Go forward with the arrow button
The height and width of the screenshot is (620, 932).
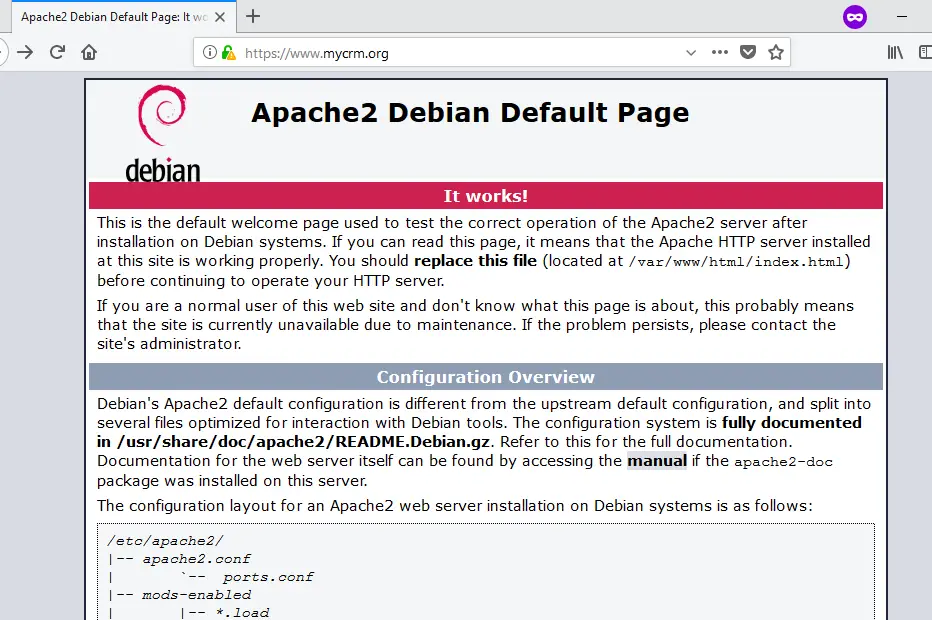(x=25, y=52)
